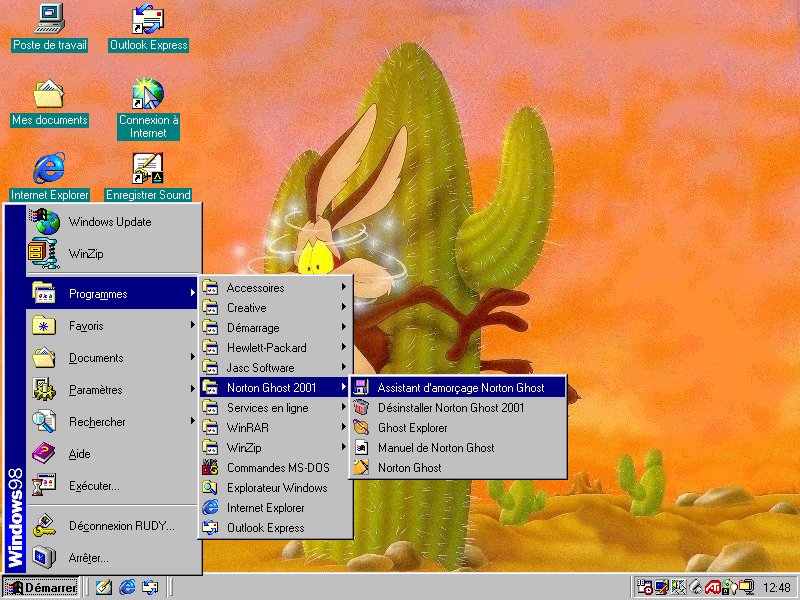Launch Norton Ghost program entry

(x=458, y=467)
